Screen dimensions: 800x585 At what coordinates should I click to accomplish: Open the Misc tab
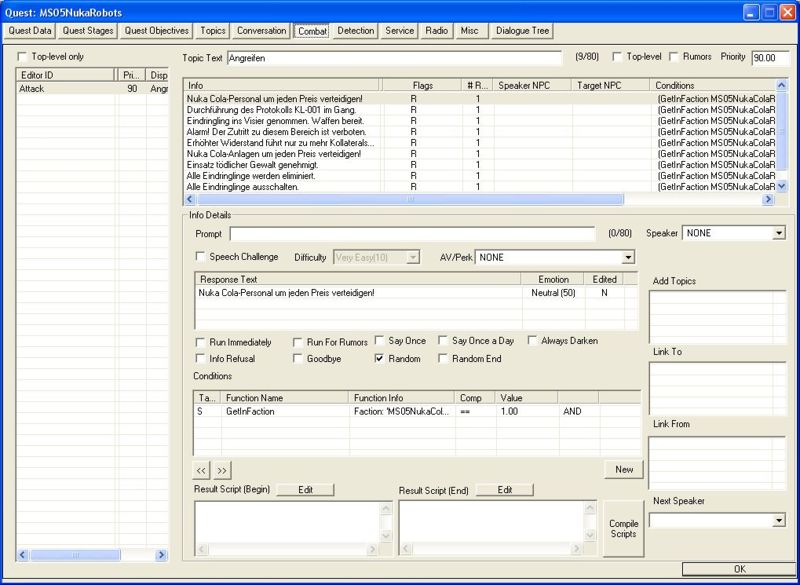coord(469,31)
